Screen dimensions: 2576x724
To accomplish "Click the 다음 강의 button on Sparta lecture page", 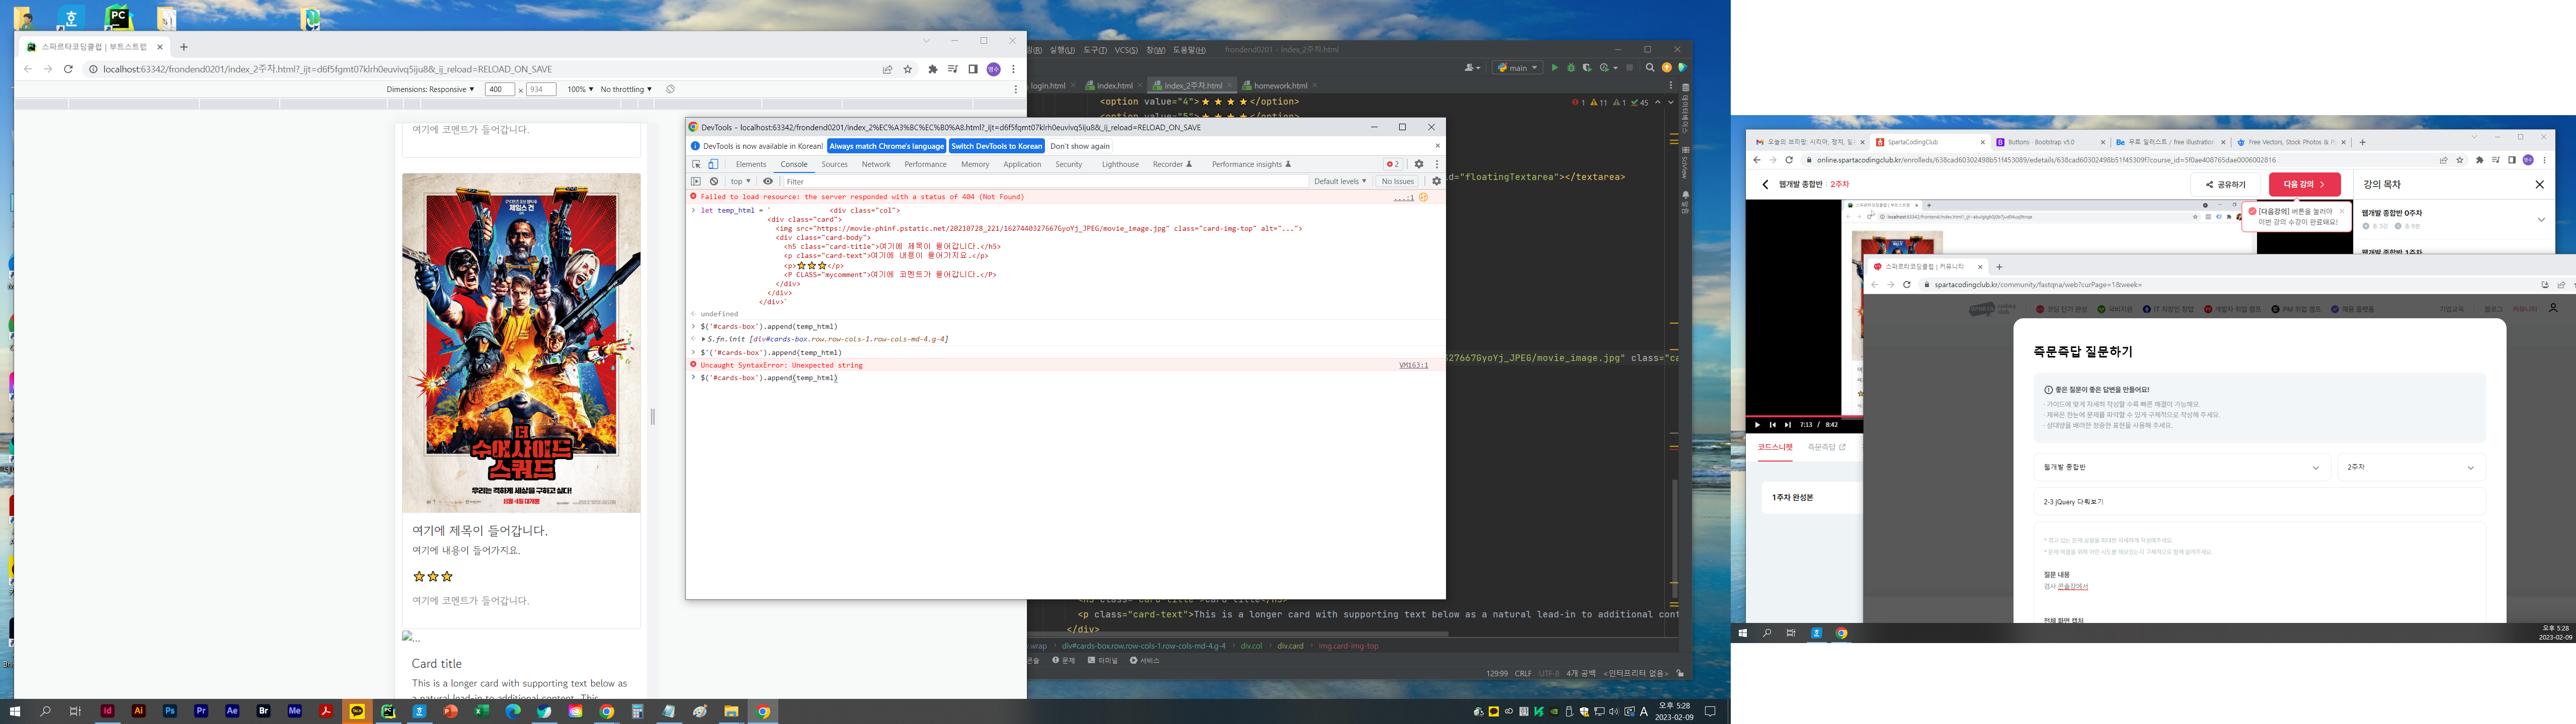I will [2304, 184].
